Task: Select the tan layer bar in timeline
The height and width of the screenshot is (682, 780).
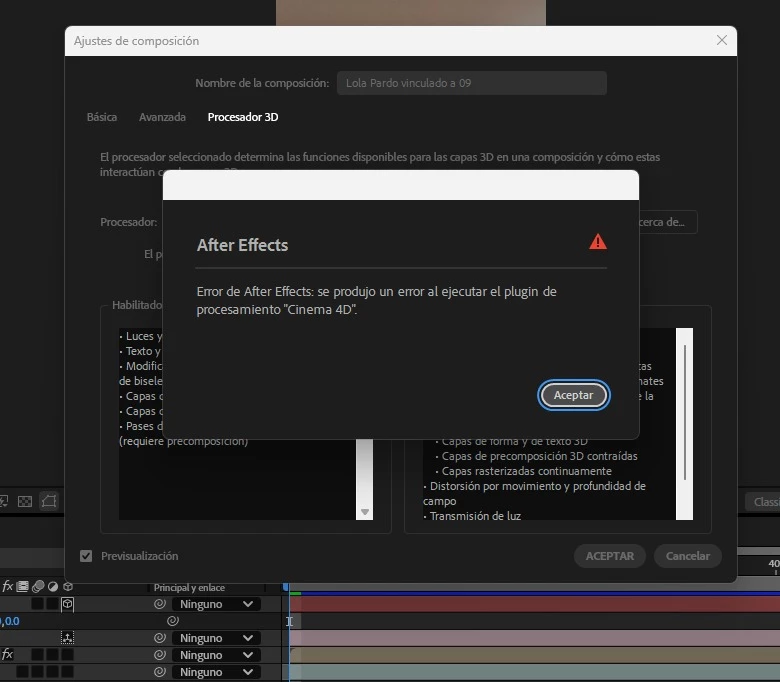Action: pos(535,655)
